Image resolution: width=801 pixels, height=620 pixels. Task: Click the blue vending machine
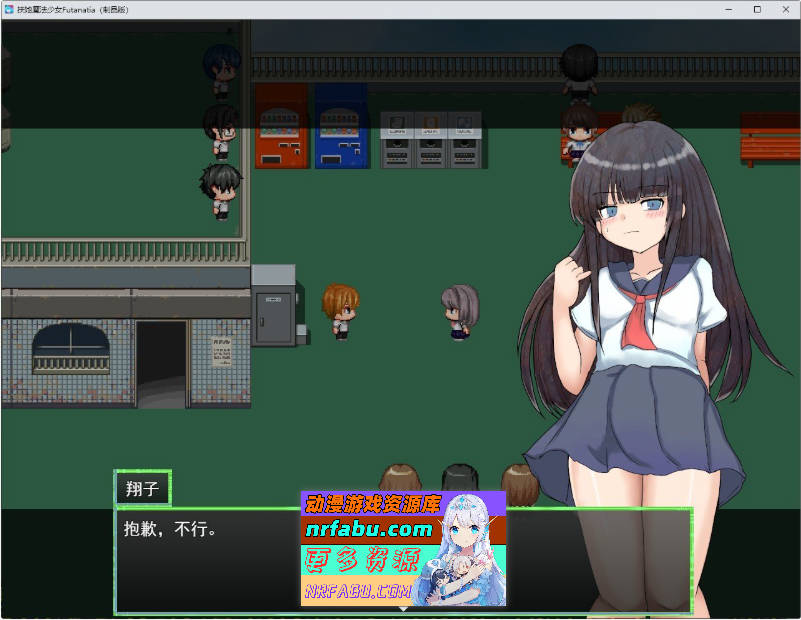click(x=341, y=126)
